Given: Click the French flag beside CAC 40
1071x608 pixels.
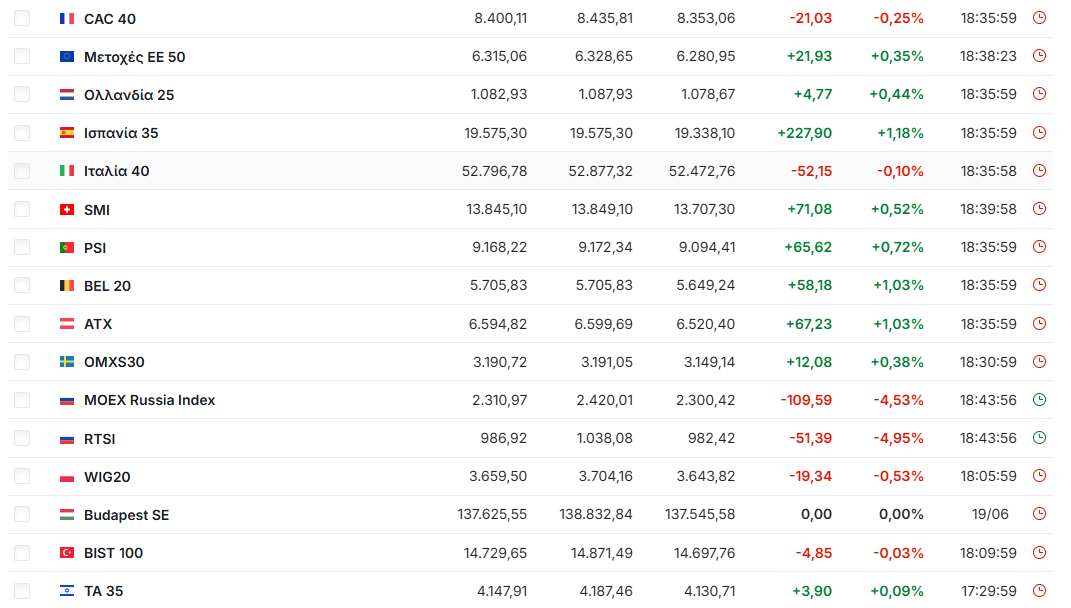Looking at the screenshot, I should pos(67,18).
